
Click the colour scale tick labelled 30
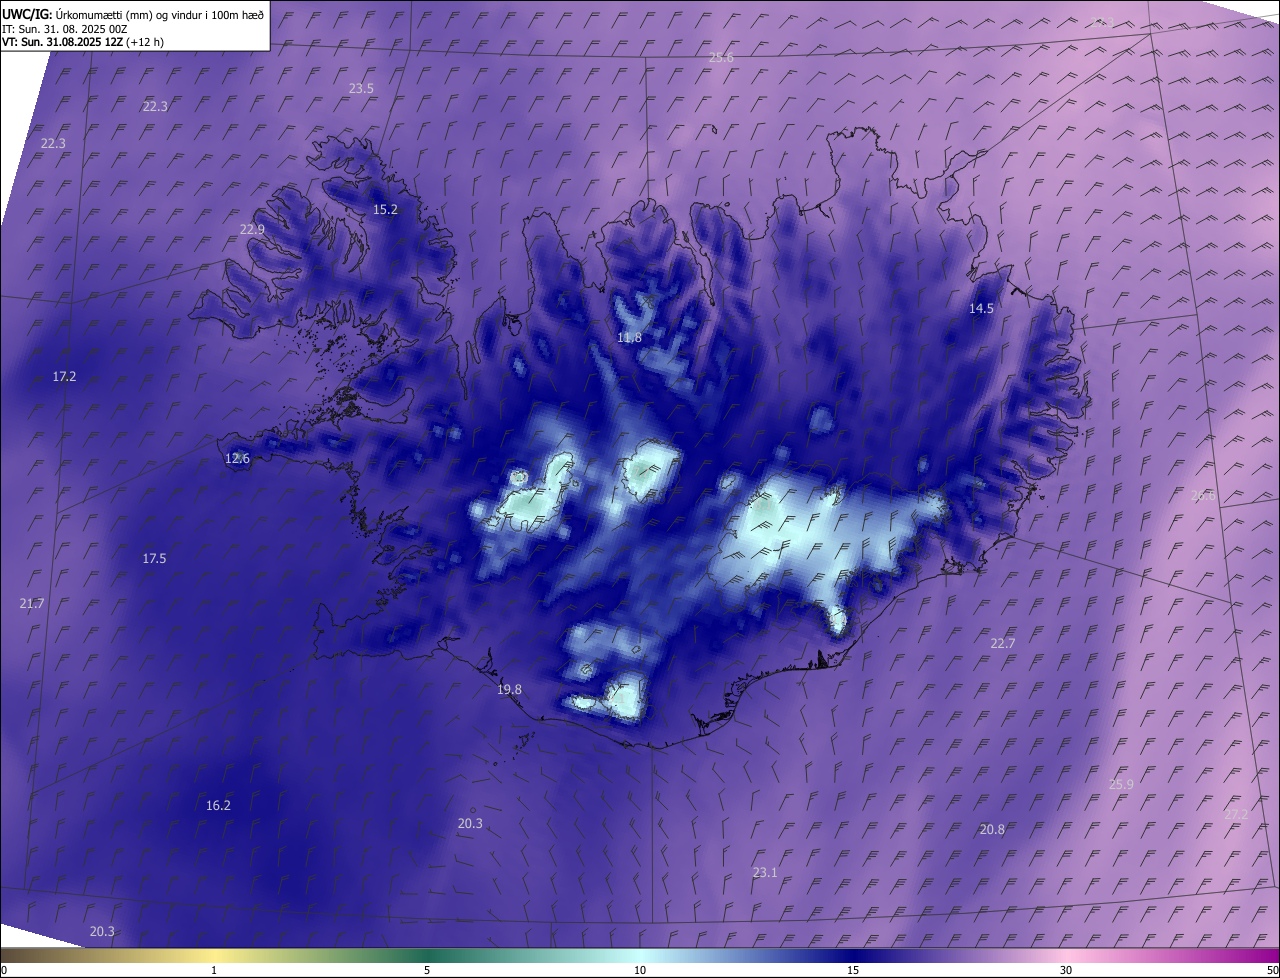click(x=1066, y=970)
